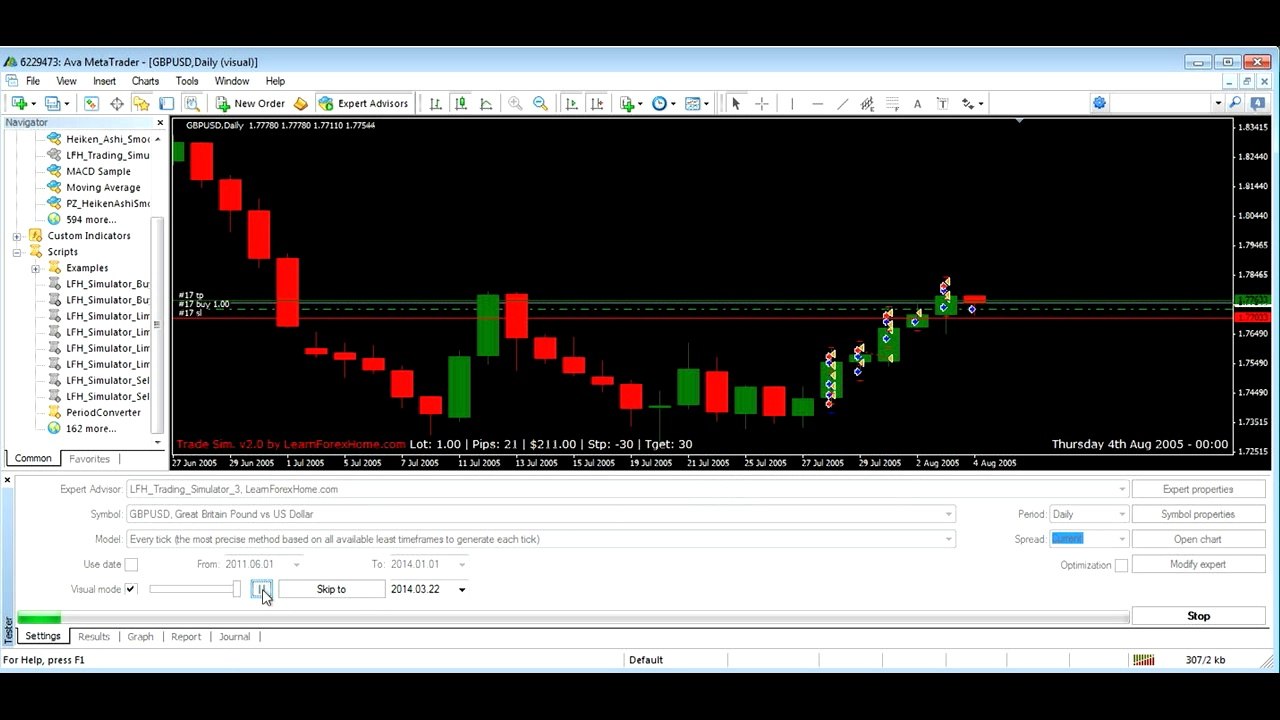This screenshot has height=720, width=1280.
Task: Select the Equidistant Channel tool
Action: click(867, 103)
